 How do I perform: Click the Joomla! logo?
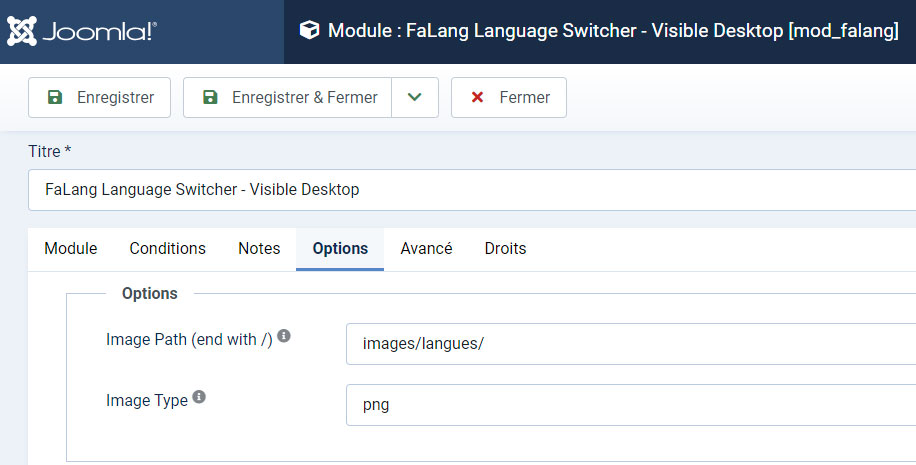pos(82,31)
